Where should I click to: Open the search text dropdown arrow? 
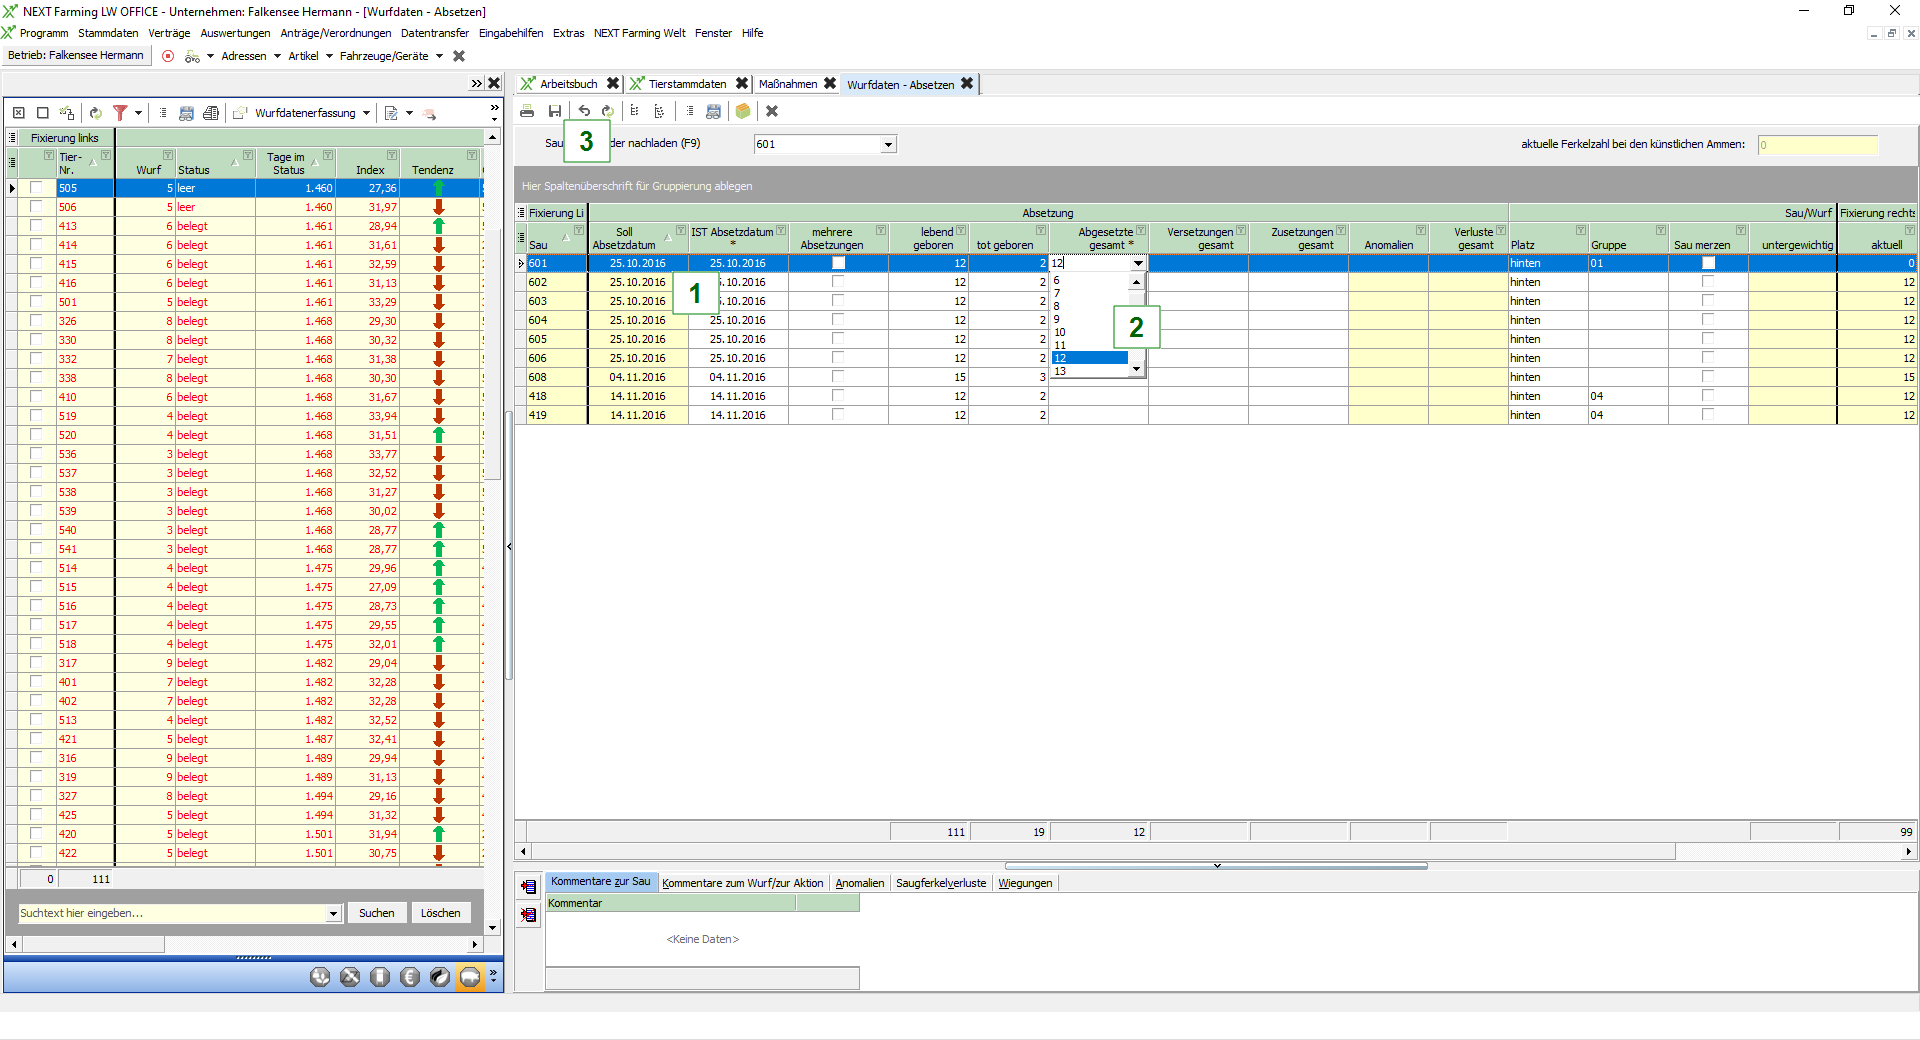coord(333,913)
